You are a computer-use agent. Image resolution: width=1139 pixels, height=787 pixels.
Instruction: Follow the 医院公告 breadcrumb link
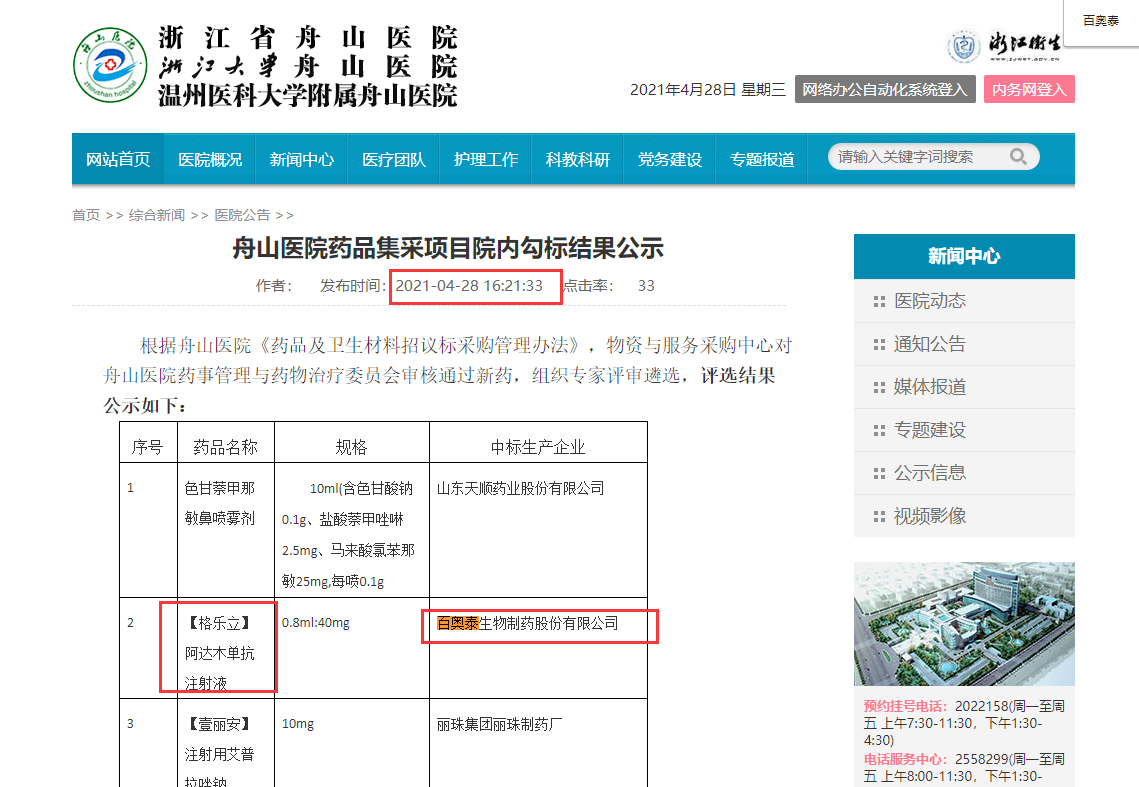242,215
